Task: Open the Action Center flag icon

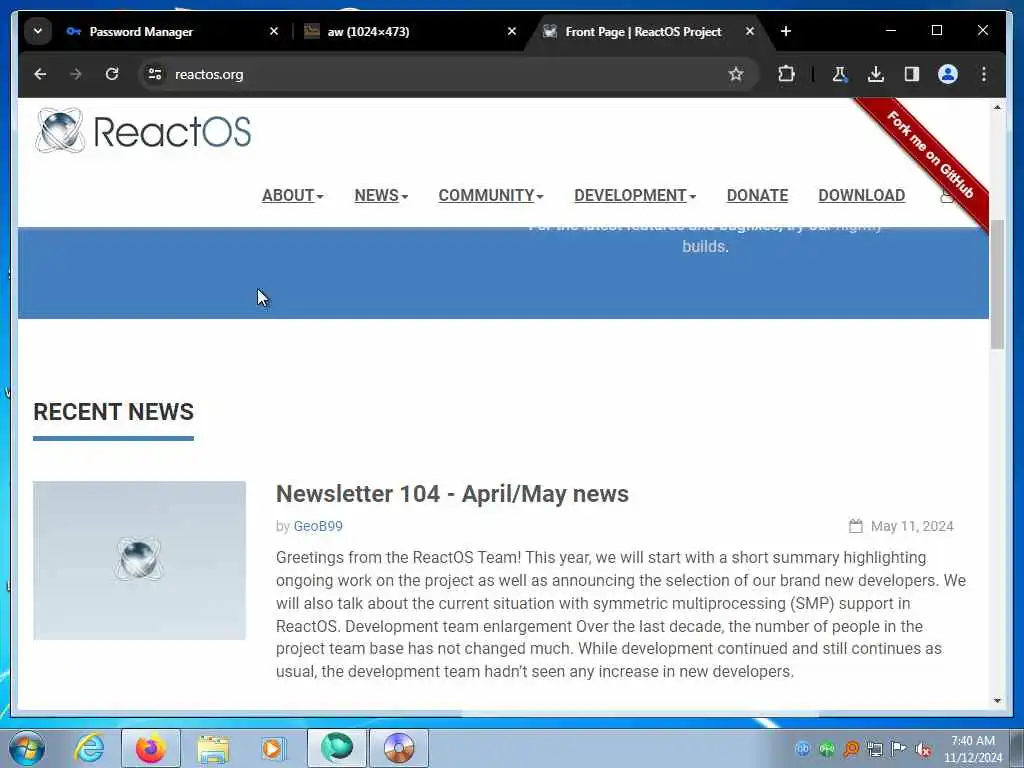Action: [x=899, y=749]
